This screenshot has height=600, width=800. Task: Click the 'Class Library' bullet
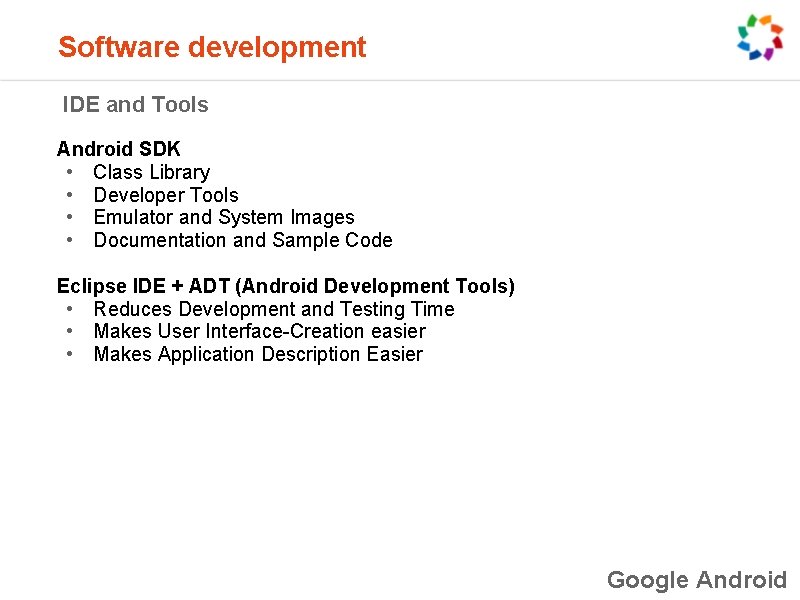click(x=152, y=172)
